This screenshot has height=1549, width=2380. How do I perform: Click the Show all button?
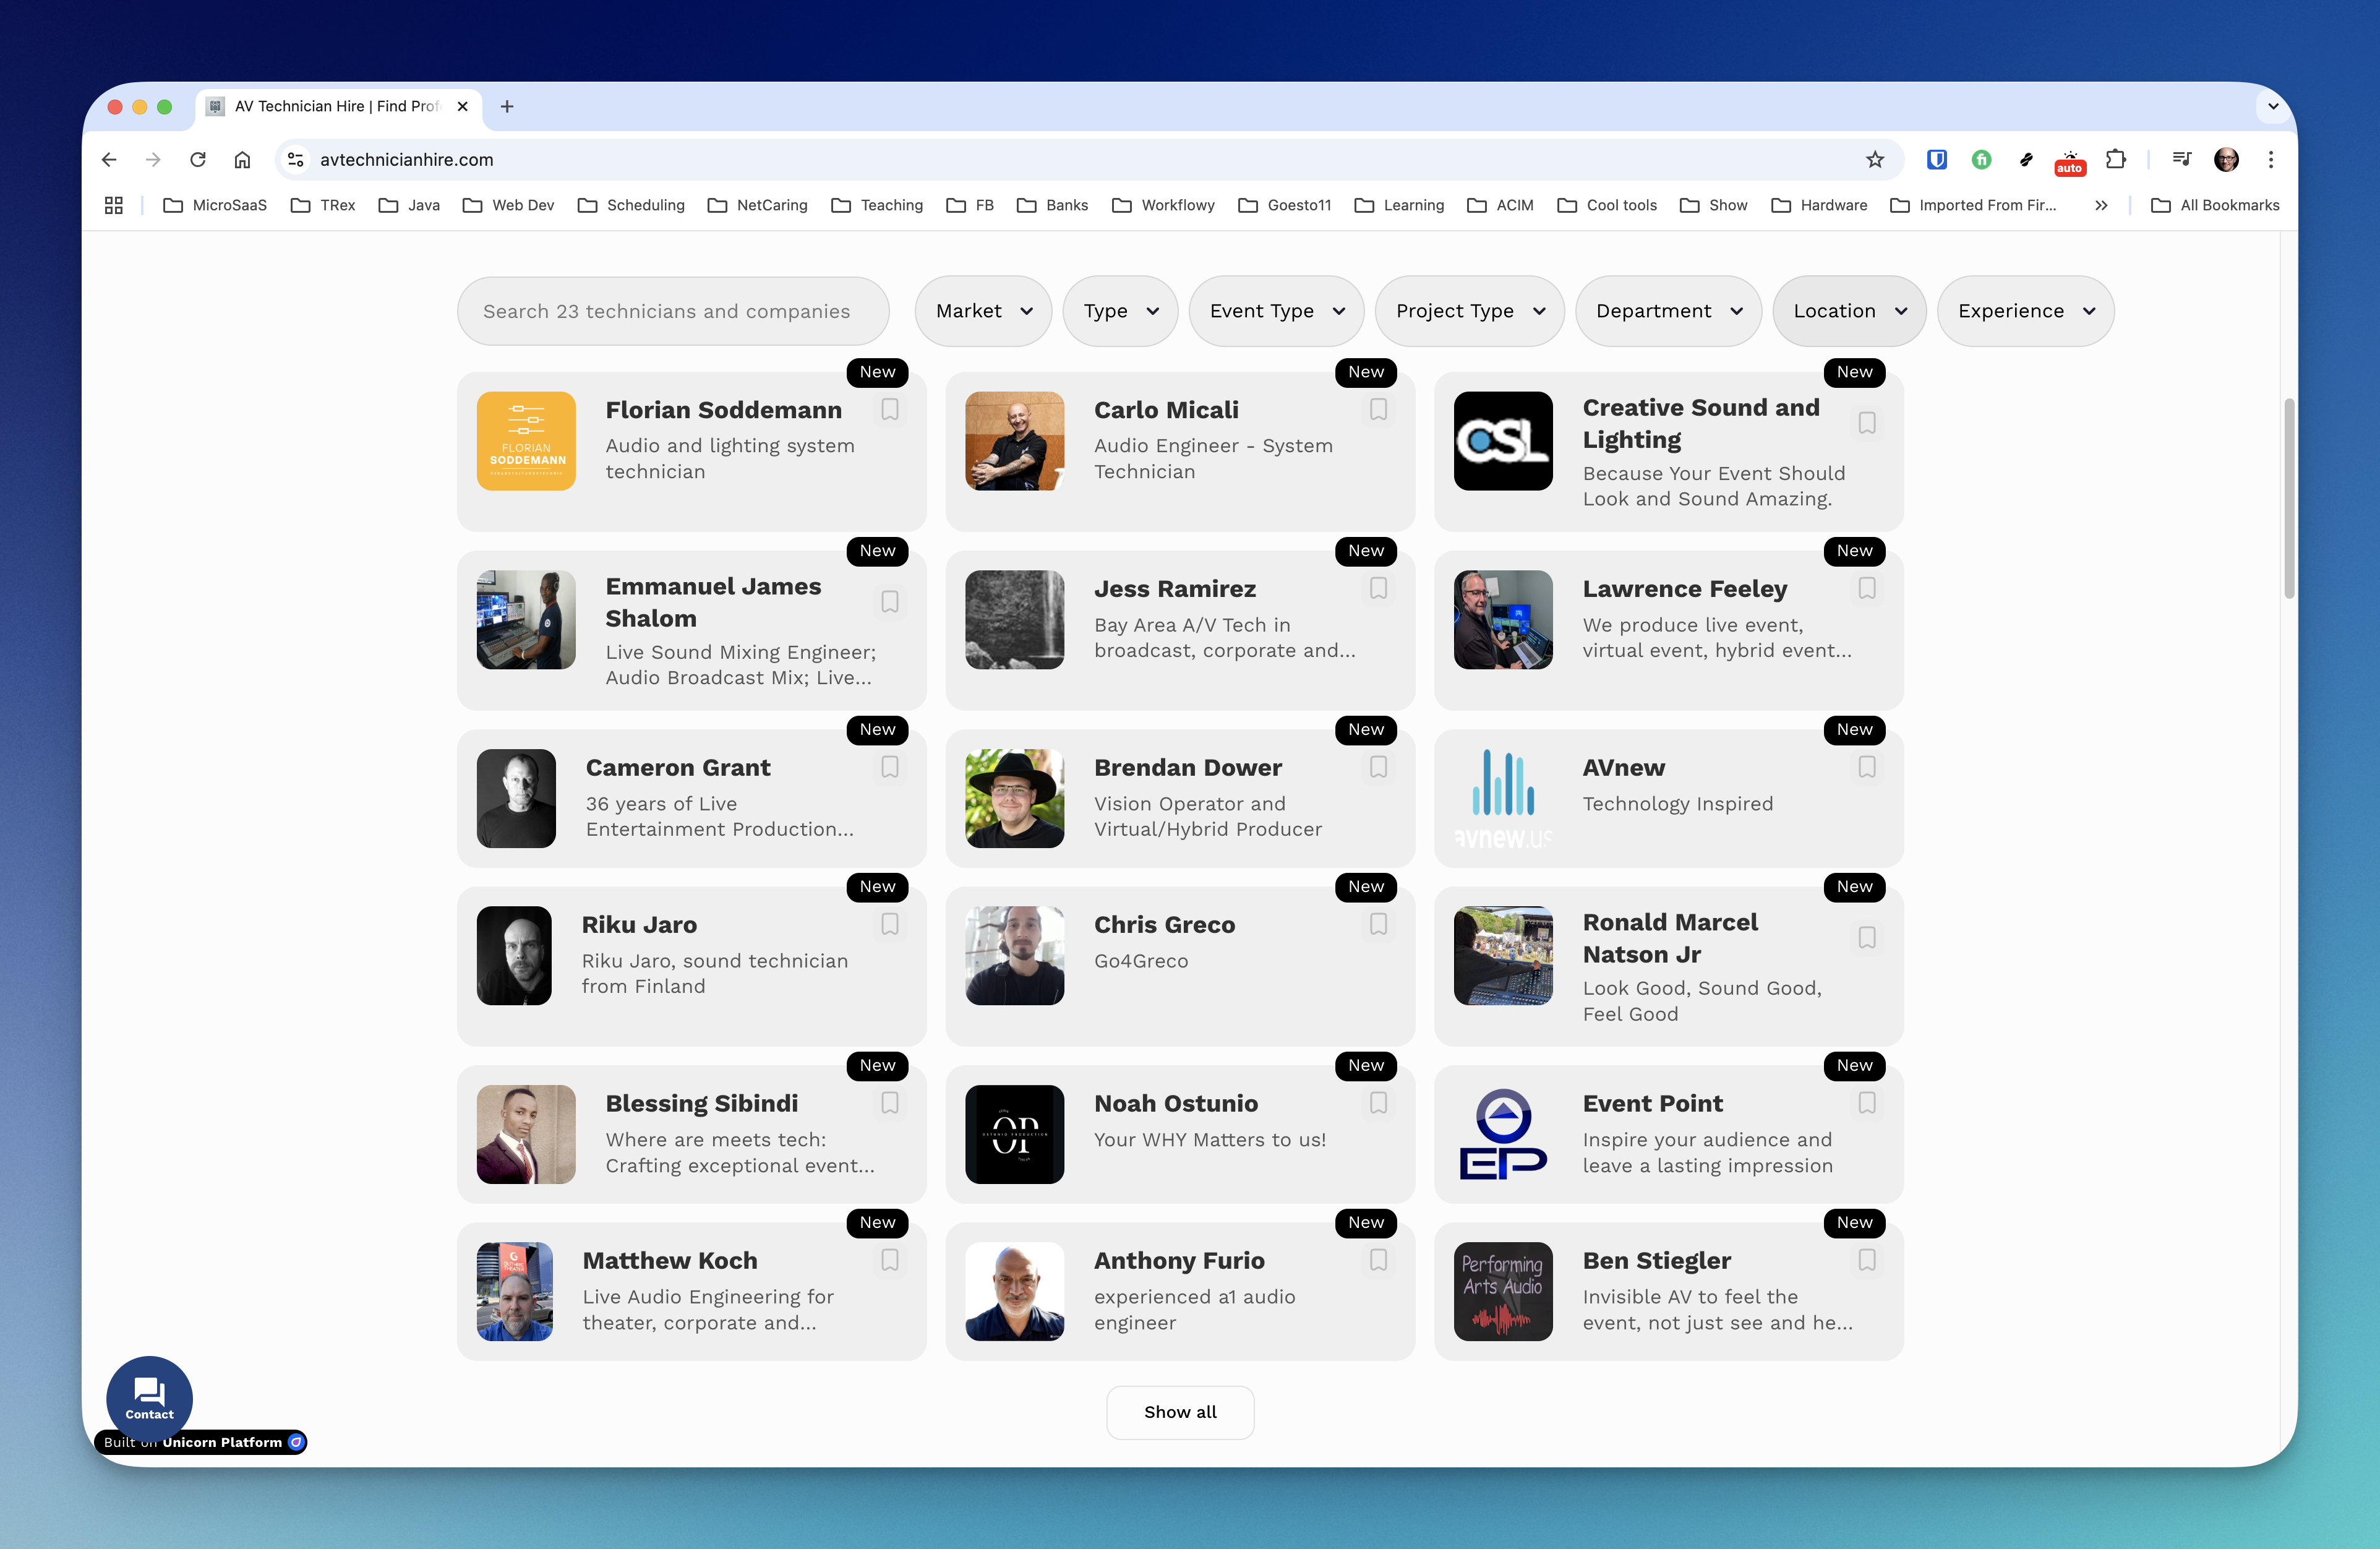pos(1180,1412)
